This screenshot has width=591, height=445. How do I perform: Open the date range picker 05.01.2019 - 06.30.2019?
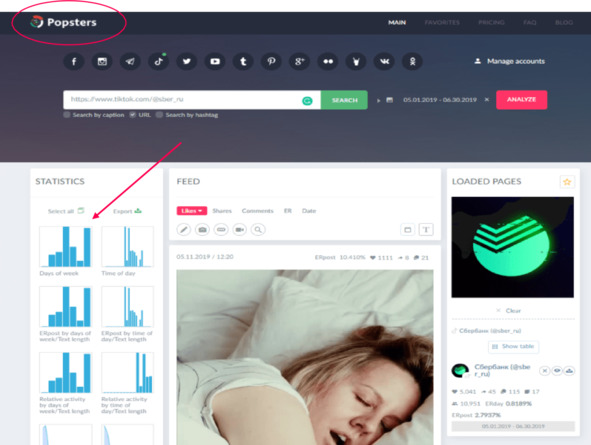pos(440,100)
